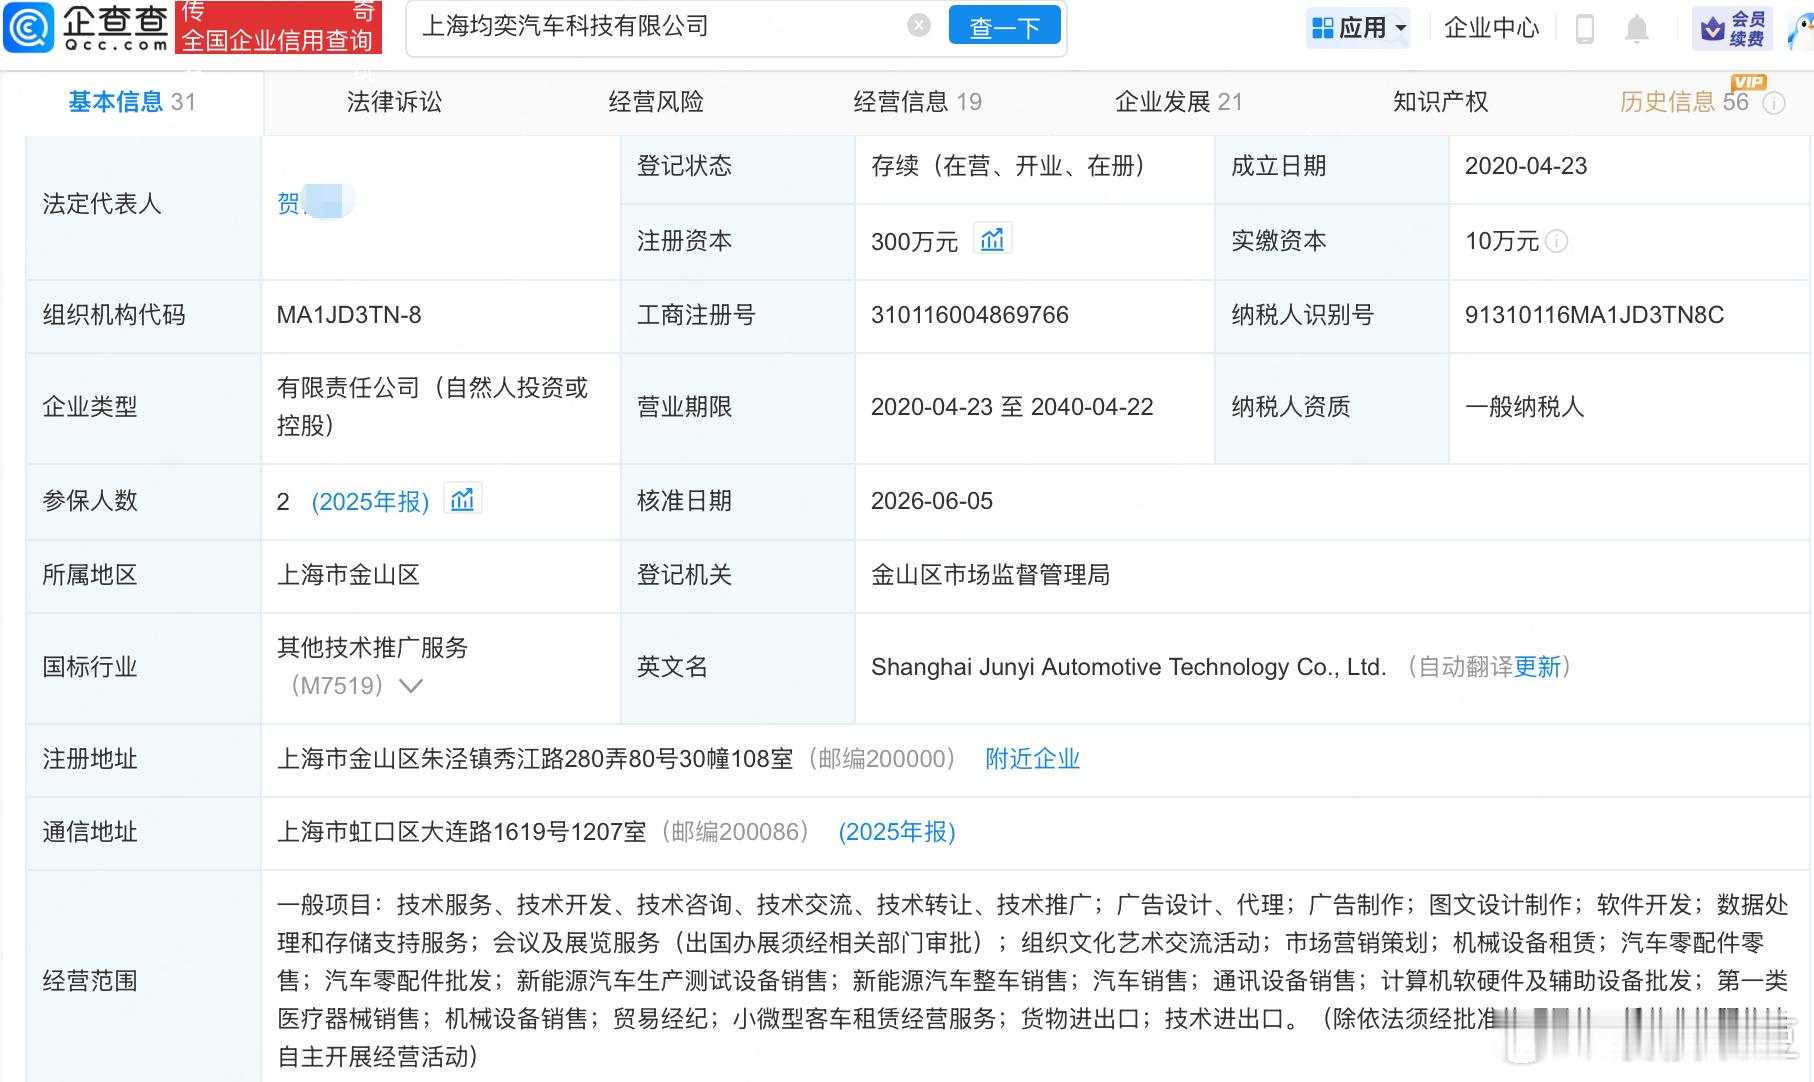Viewport: 1814px width, 1082px height.
Task: Switch to 基本信息 tab
Action: coord(131,102)
